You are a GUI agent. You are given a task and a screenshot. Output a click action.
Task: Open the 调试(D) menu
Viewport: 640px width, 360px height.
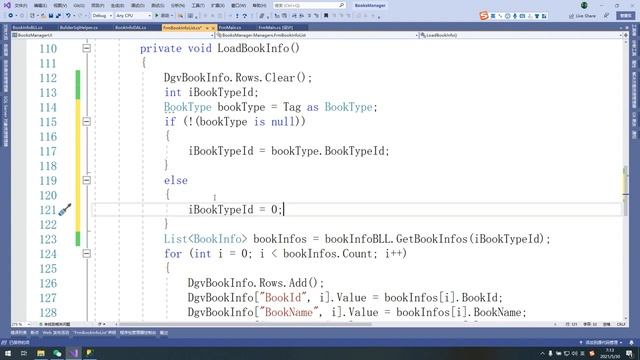[138, 6]
